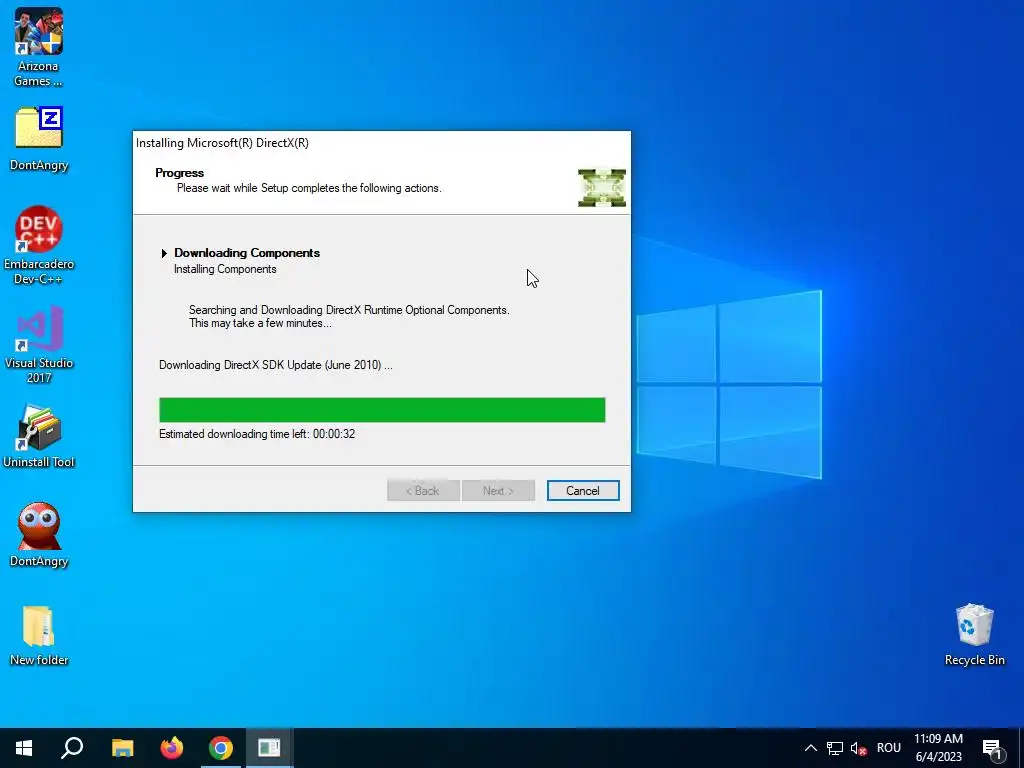Screen dimensions: 1024x768
Task: Launch the DontAngry red character icon
Action: coord(39,534)
